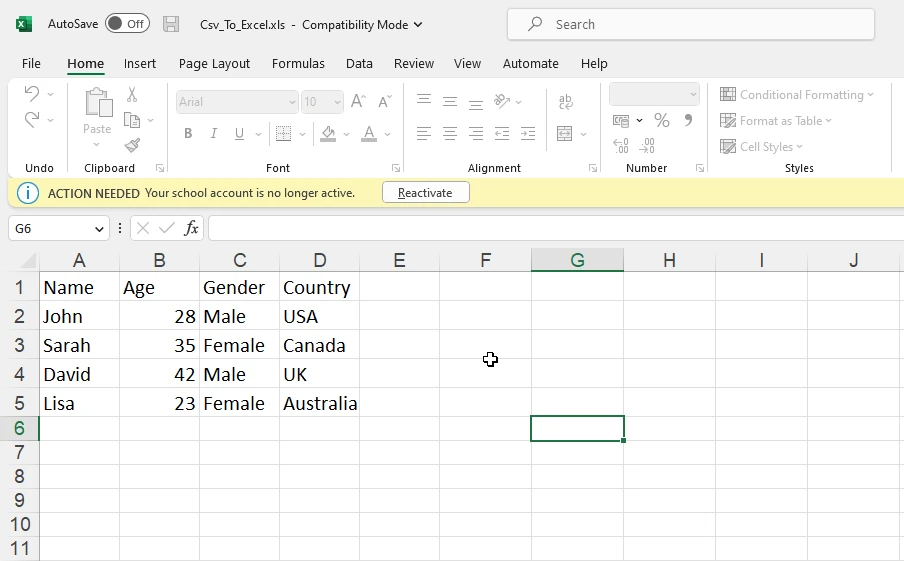Open the File menu

click(31, 63)
